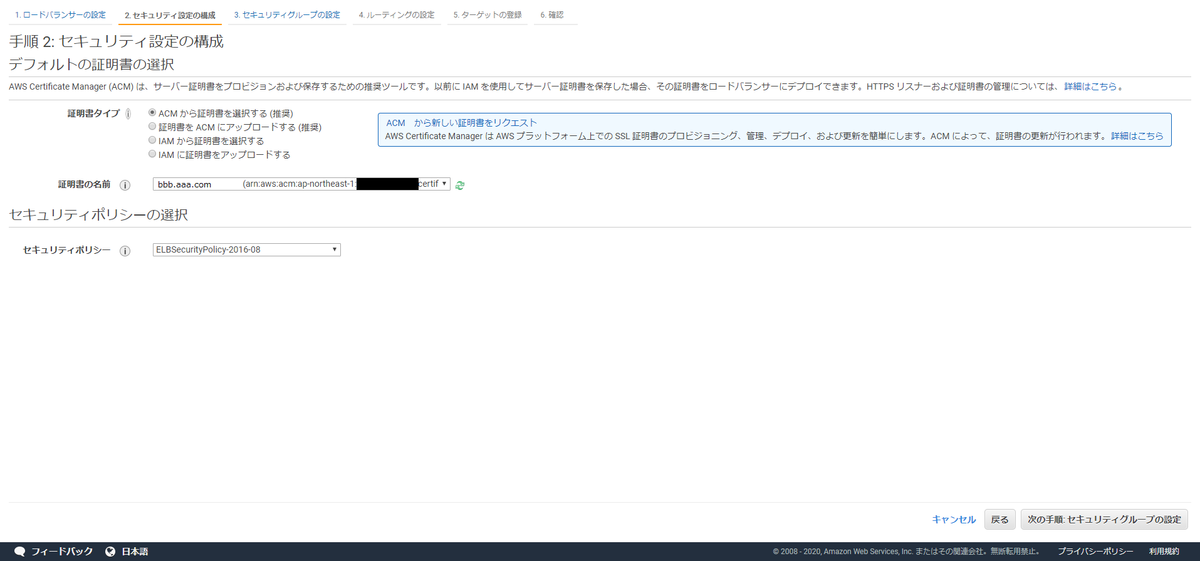Click the feedback speech bubble icon
The height and width of the screenshot is (561, 1200).
point(19,552)
